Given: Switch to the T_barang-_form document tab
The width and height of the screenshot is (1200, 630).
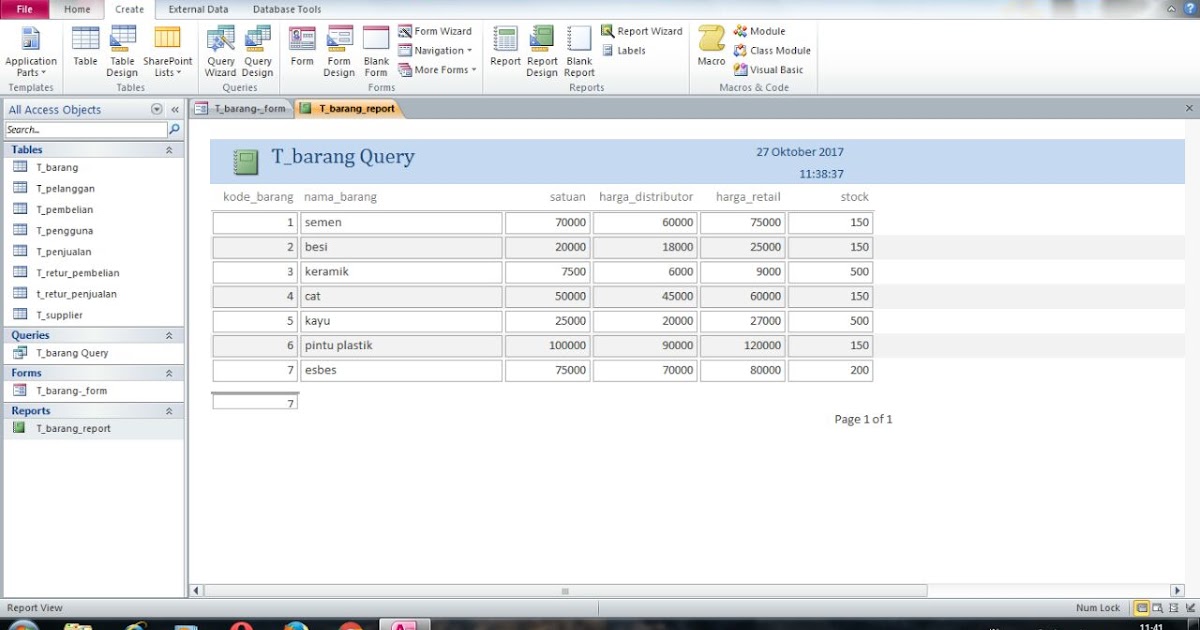Looking at the screenshot, I should pos(241,108).
